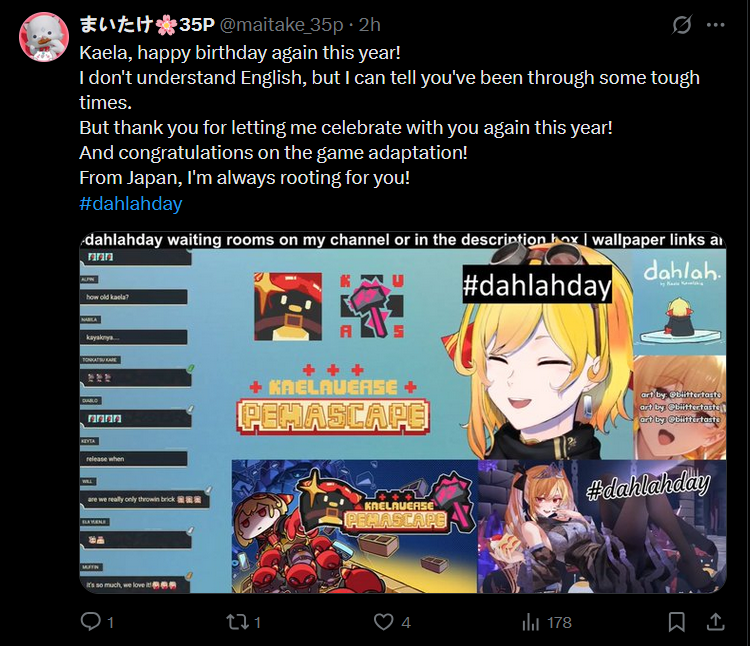The image size is (750, 646).
Task: Click the Kaelaverse Pemascape logo in the image
Action: pos(333,400)
